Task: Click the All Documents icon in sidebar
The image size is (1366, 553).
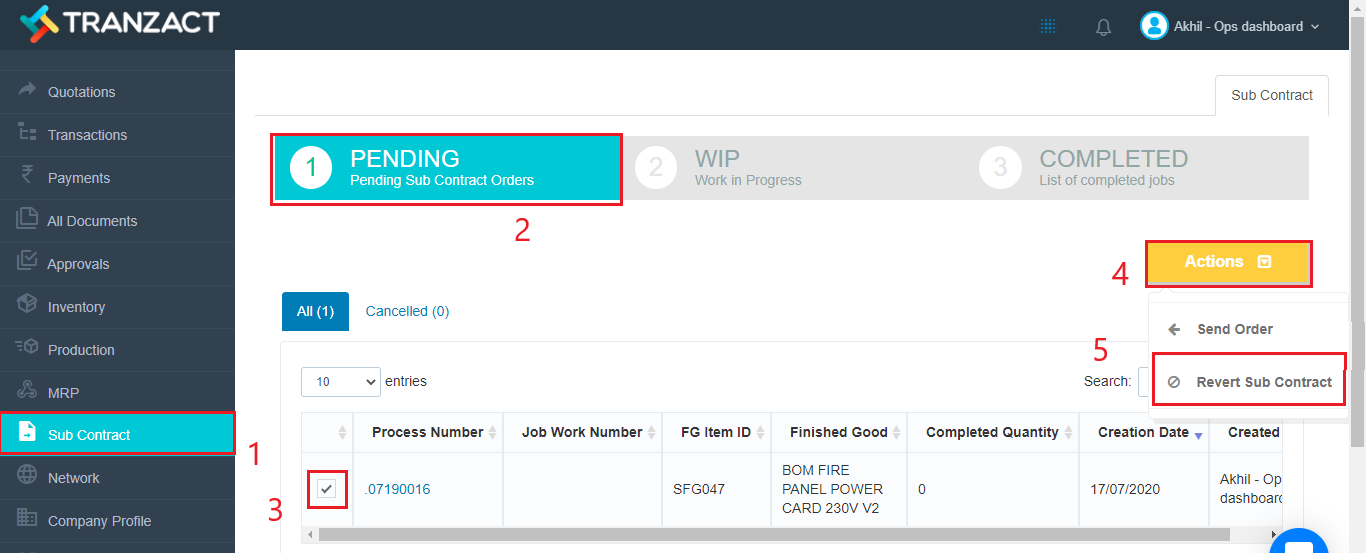Action: [x=27, y=219]
